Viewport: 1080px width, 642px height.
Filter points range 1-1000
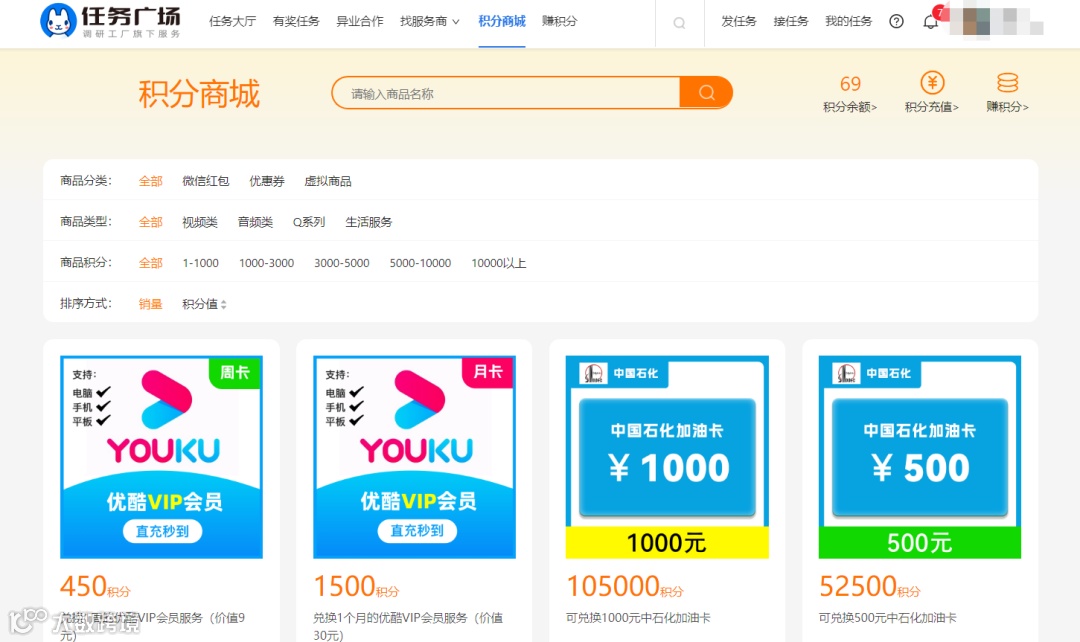click(200, 262)
